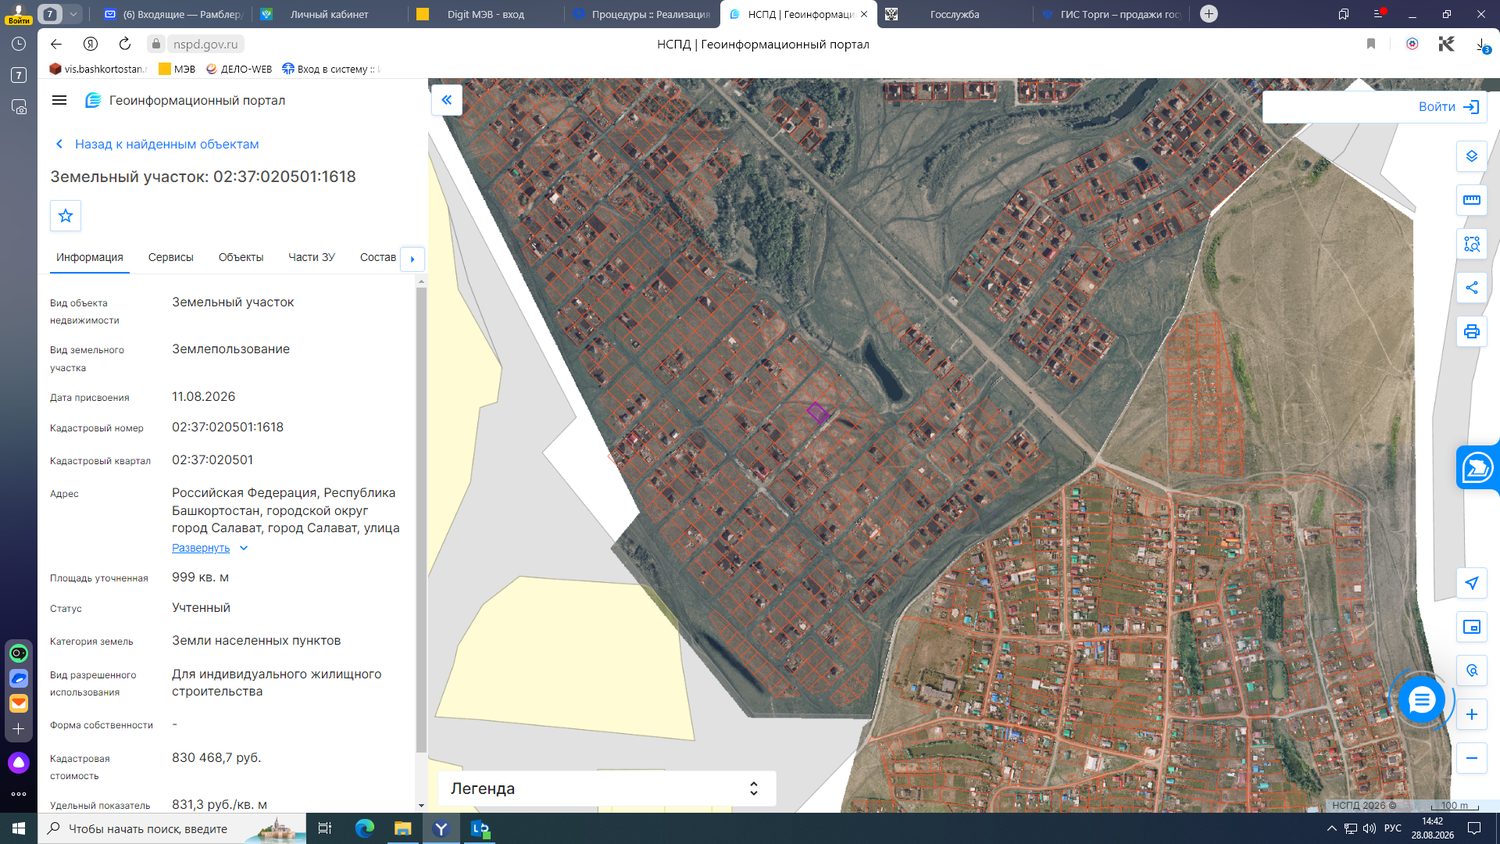The width and height of the screenshot is (1500, 844).
Task: Zoom in the map with plus
Action: (x=1471, y=714)
